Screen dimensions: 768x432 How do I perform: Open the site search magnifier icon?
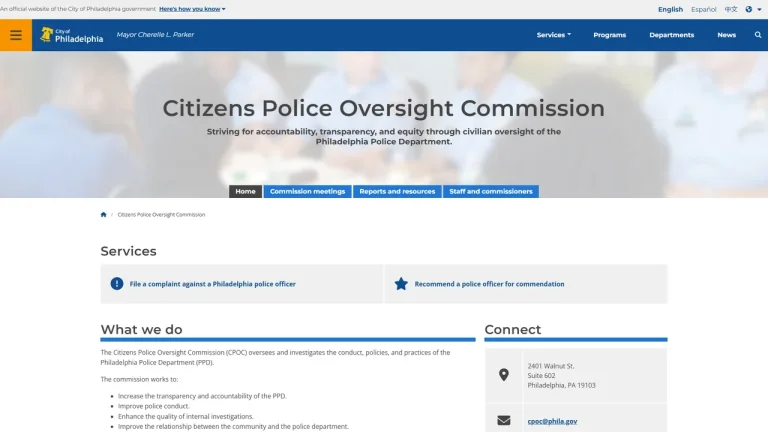pos(758,35)
